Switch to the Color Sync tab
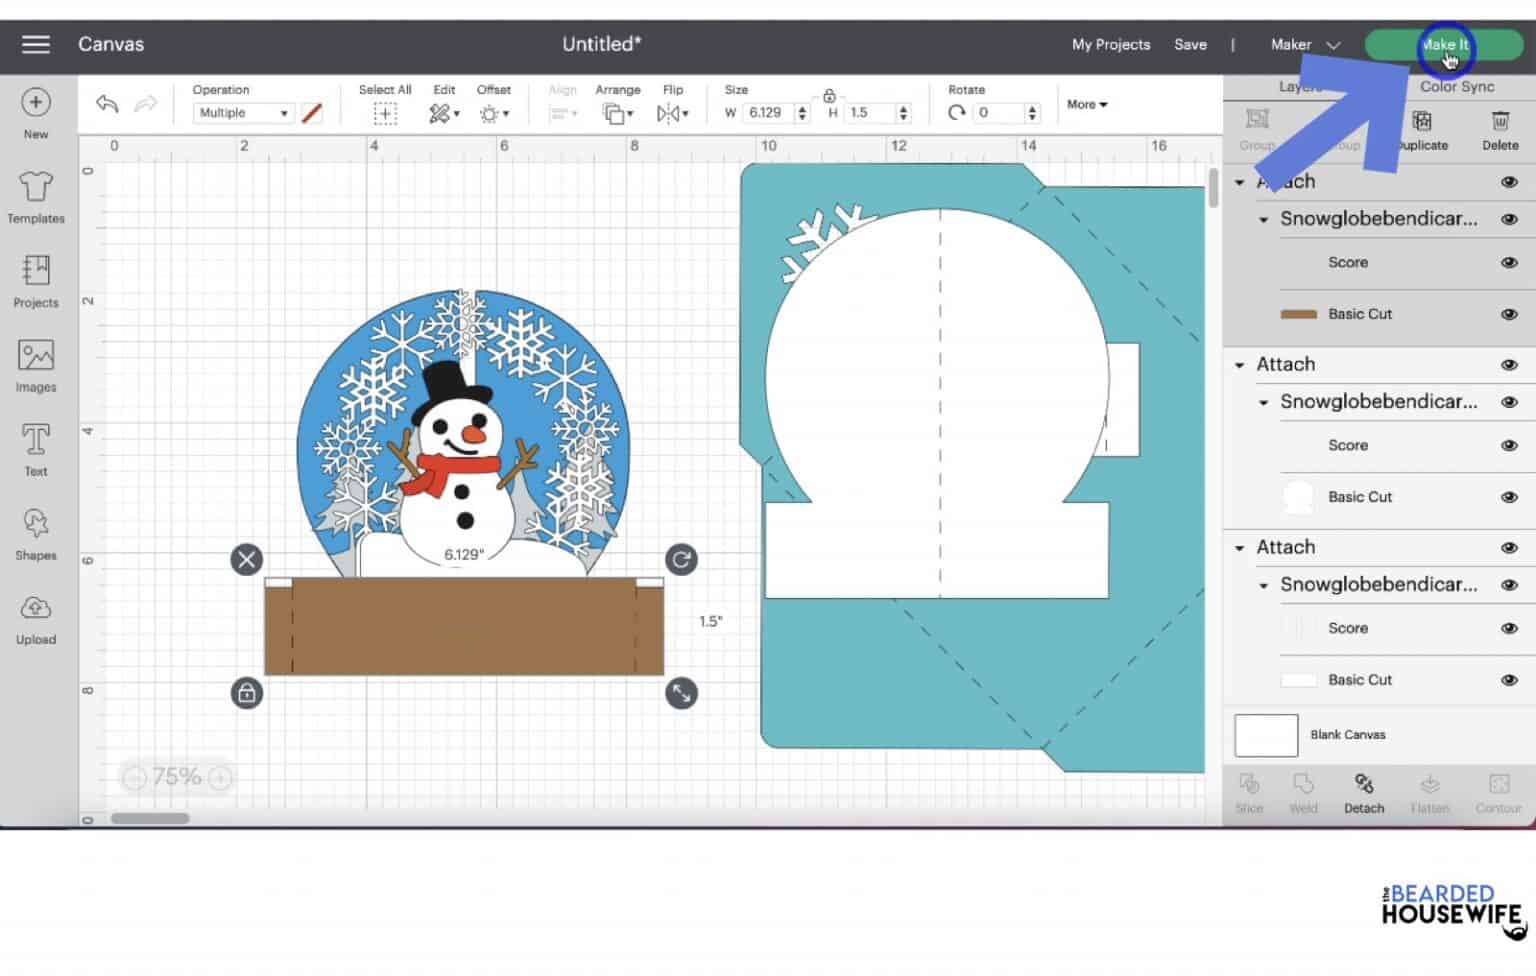Viewport: 1536px width, 976px height. tap(1455, 86)
